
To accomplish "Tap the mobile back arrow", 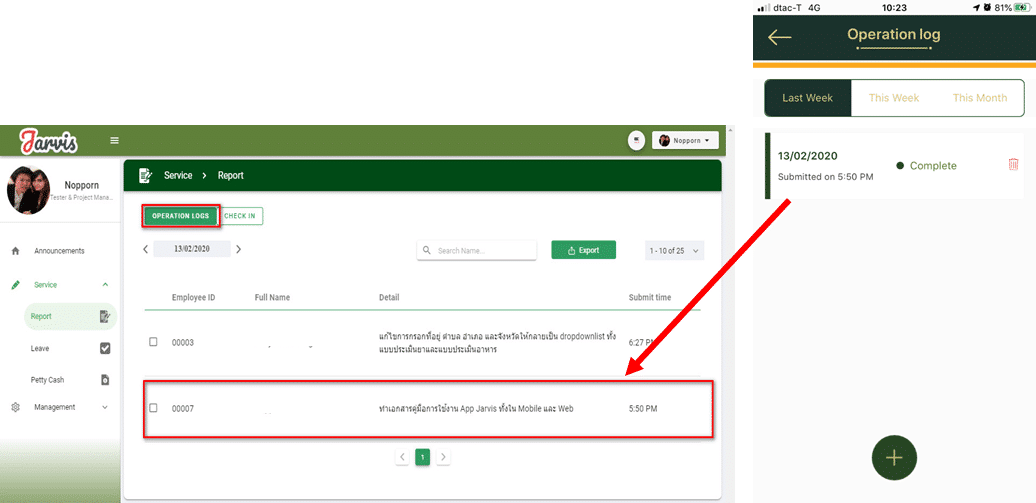I will 780,37.
